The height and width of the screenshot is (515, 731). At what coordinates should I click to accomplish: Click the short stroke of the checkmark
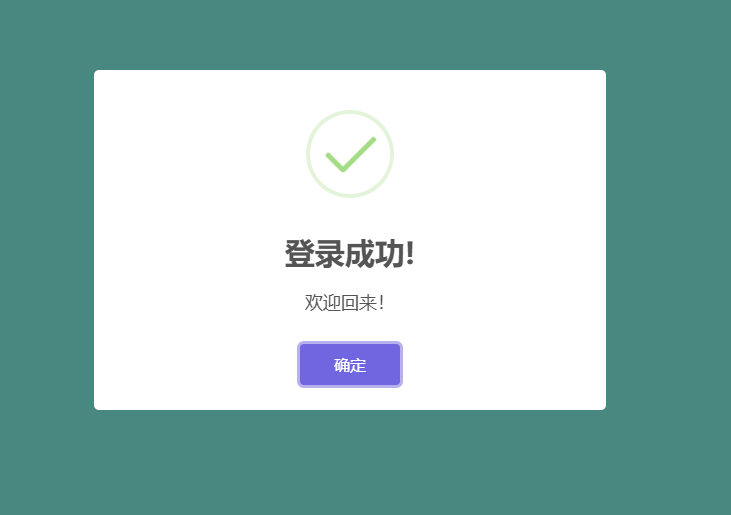(335, 162)
